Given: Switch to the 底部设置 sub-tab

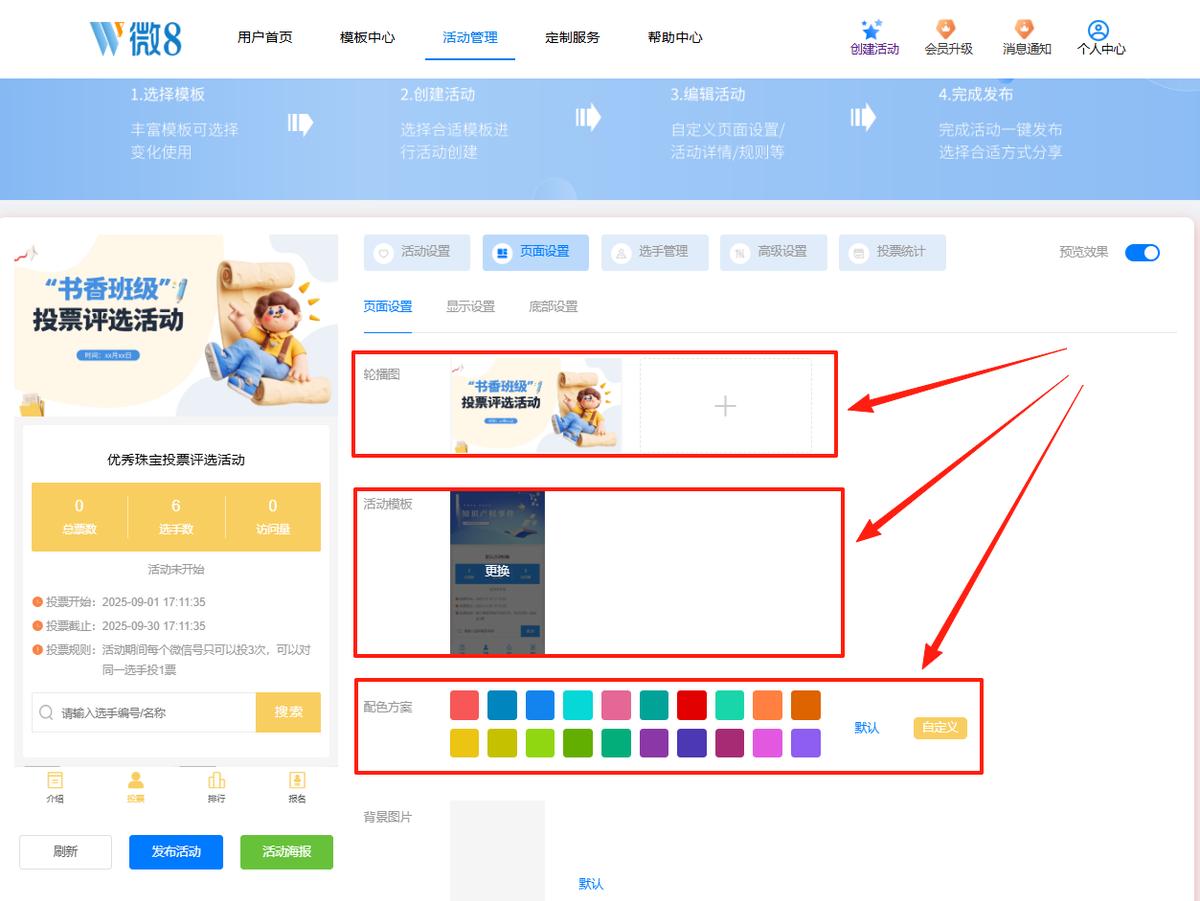Looking at the screenshot, I should click(553, 307).
